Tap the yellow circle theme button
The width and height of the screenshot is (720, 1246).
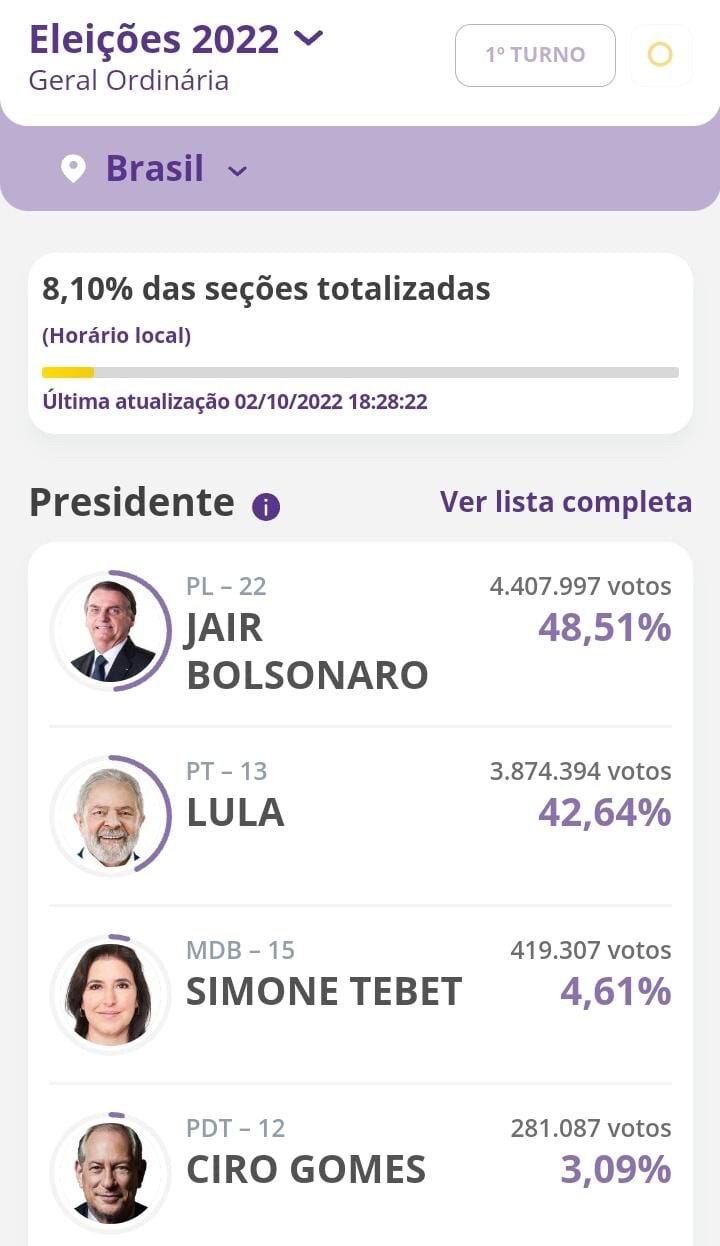click(660, 54)
